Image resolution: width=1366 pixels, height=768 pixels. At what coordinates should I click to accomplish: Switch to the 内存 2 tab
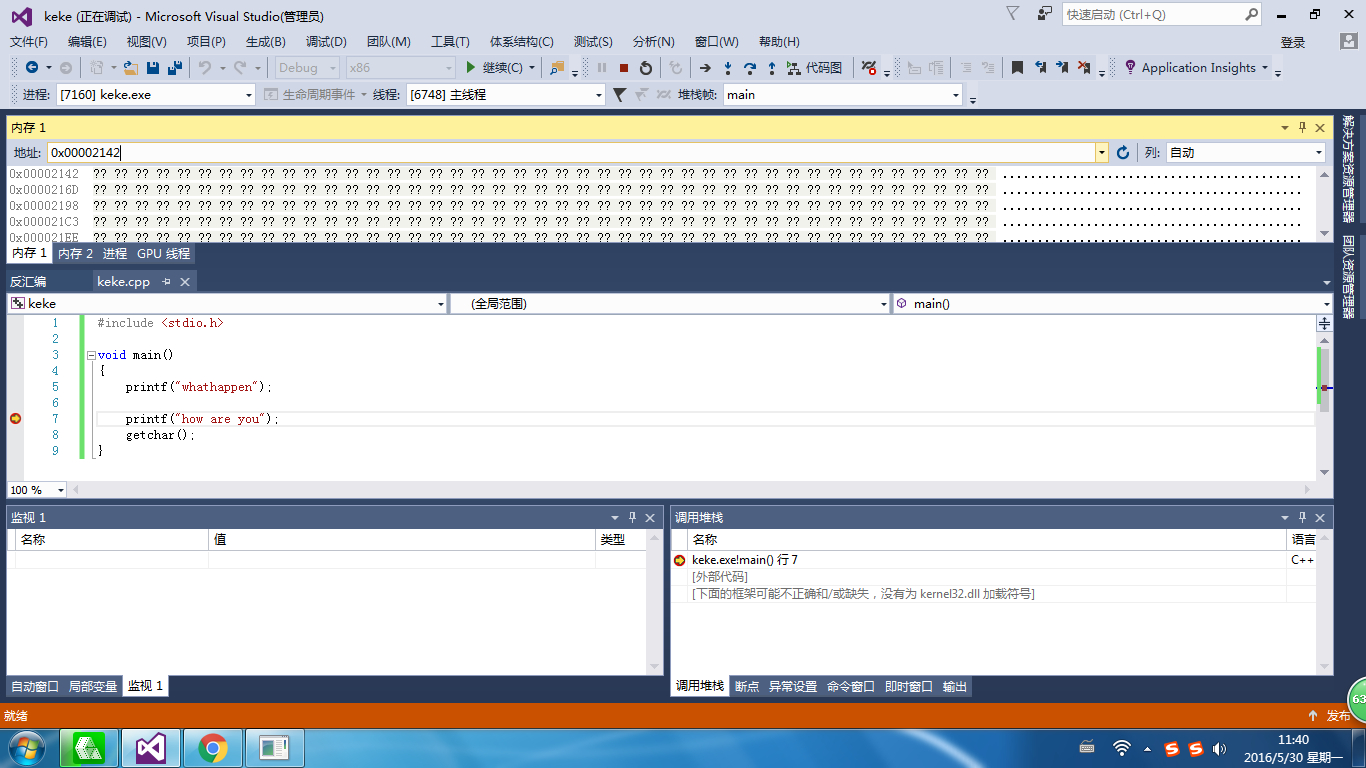pyautogui.click(x=75, y=254)
